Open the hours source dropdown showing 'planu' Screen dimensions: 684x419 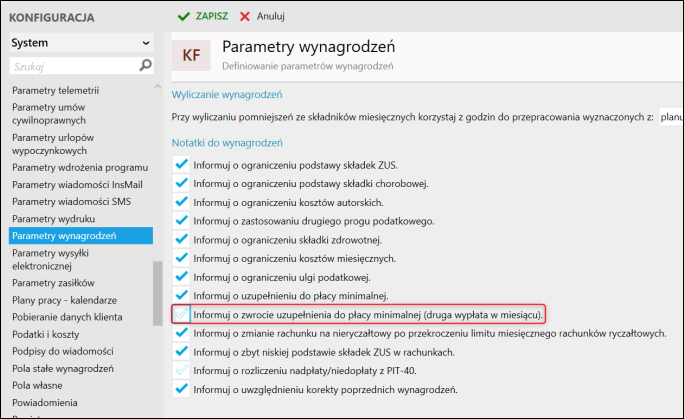coord(670,117)
